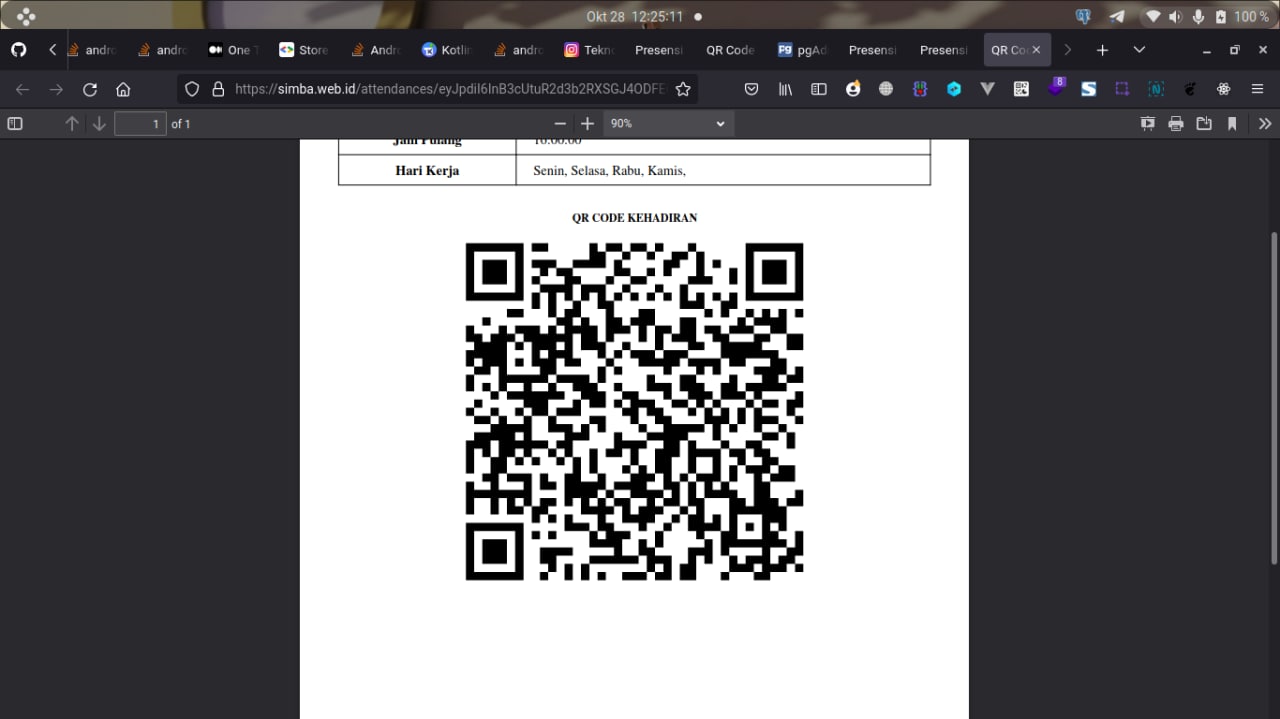Switch to the pgAd tab
1280x719 pixels.
pos(802,50)
